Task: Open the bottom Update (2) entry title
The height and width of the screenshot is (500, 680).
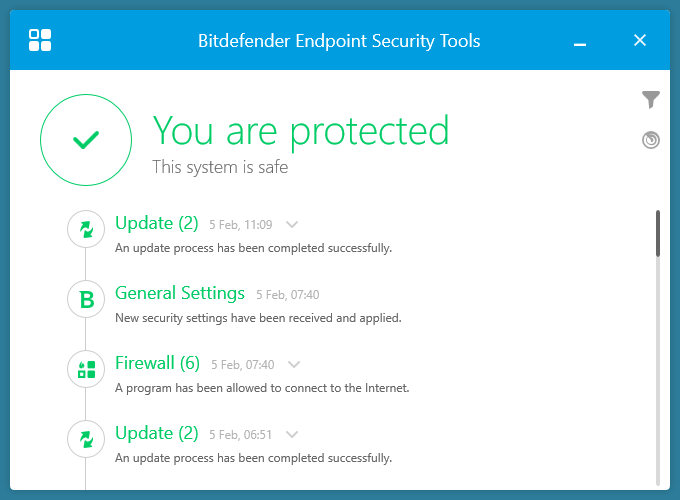Action: point(158,433)
